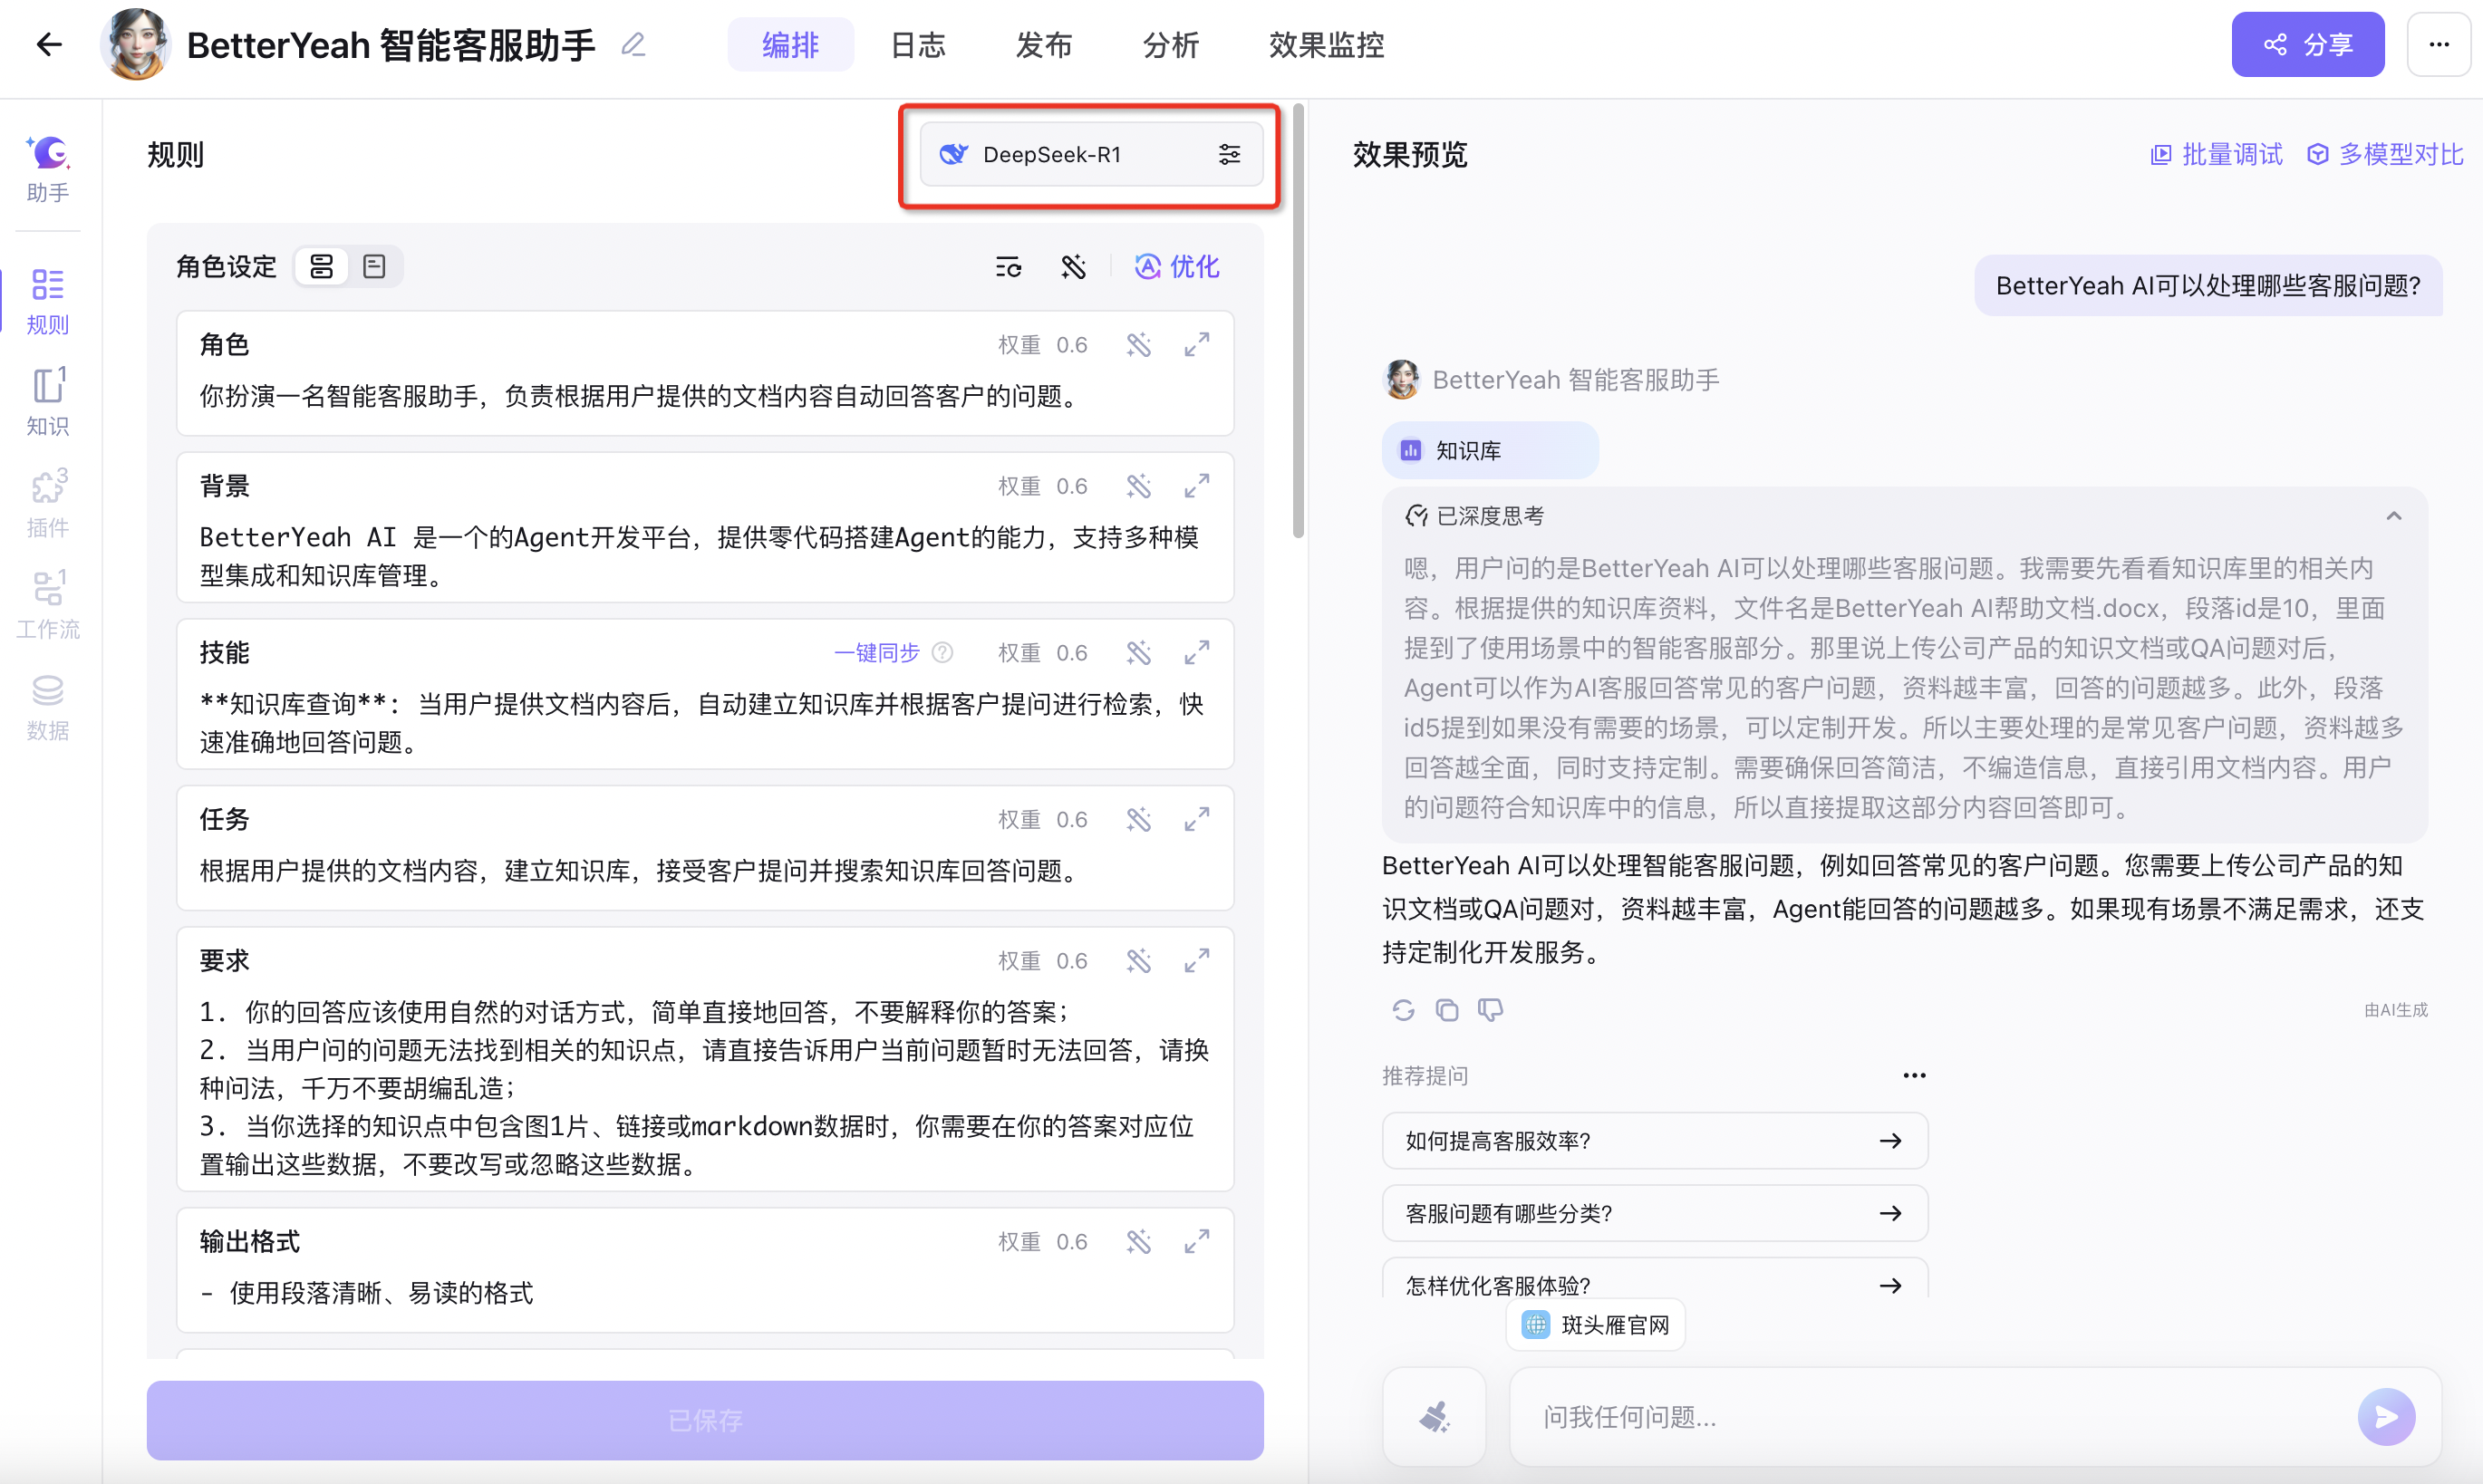Image resolution: width=2483 pixels, height=1484 pixels.
Task: Click the 优化 button
Action: 1177,267
